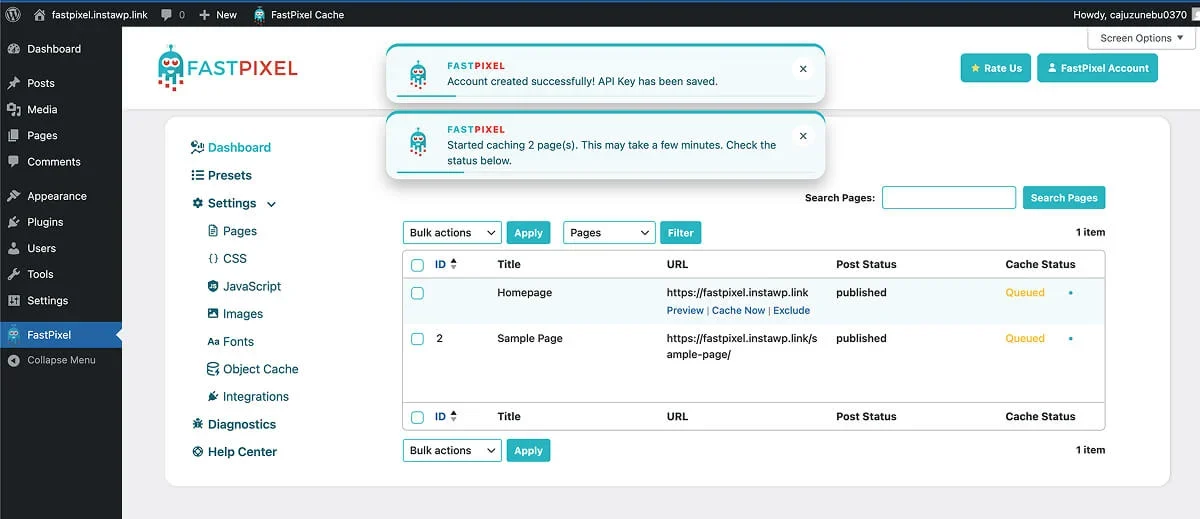Open Appearance menu in sidebar
1200x519 pixels.
click(x=57, y=196)
